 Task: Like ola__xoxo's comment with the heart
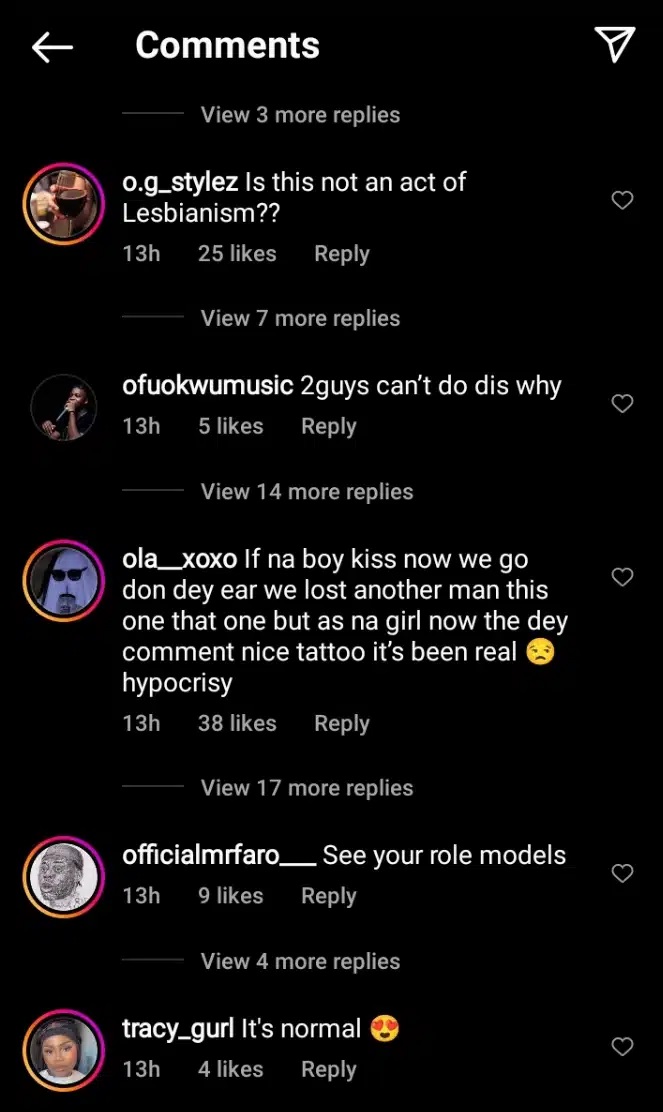click(x=622, y=577)
